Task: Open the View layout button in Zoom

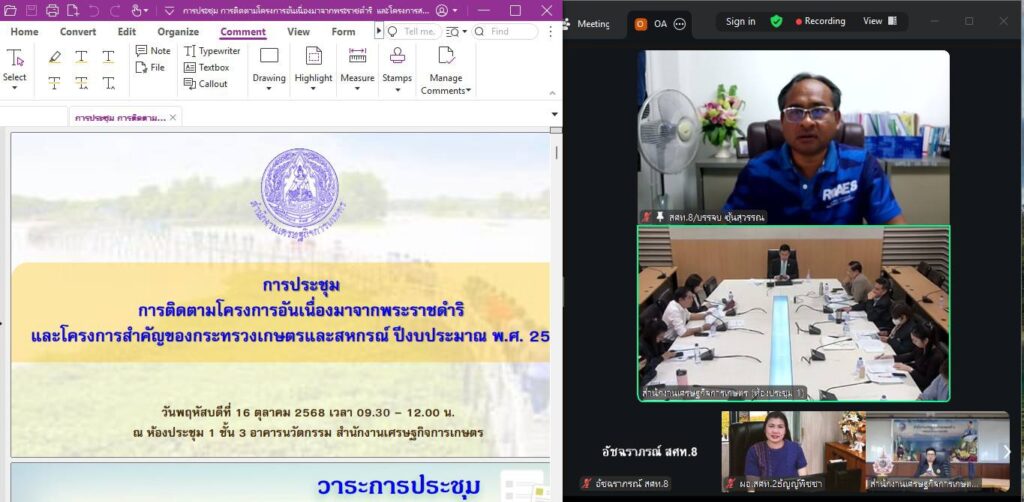Action: coord(880,21)
